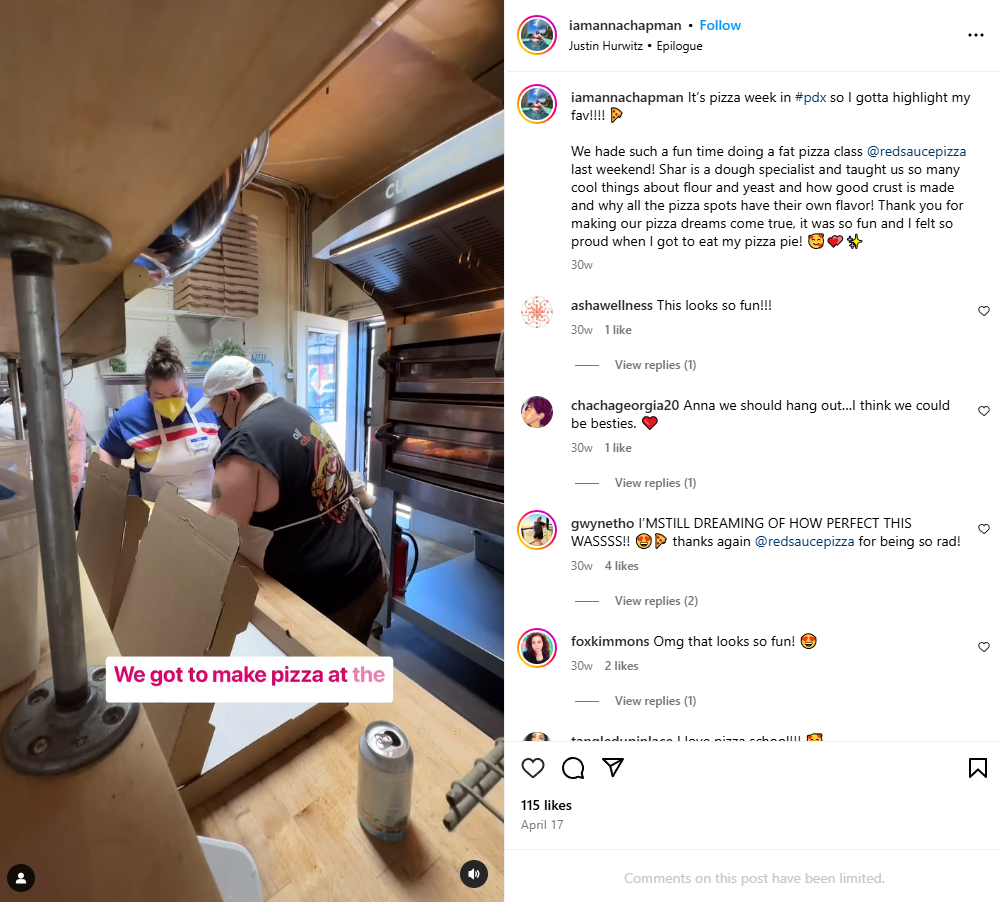Follow the iamannachapman account
This screenshot has width=1000, height=902.
coord(720,26)
